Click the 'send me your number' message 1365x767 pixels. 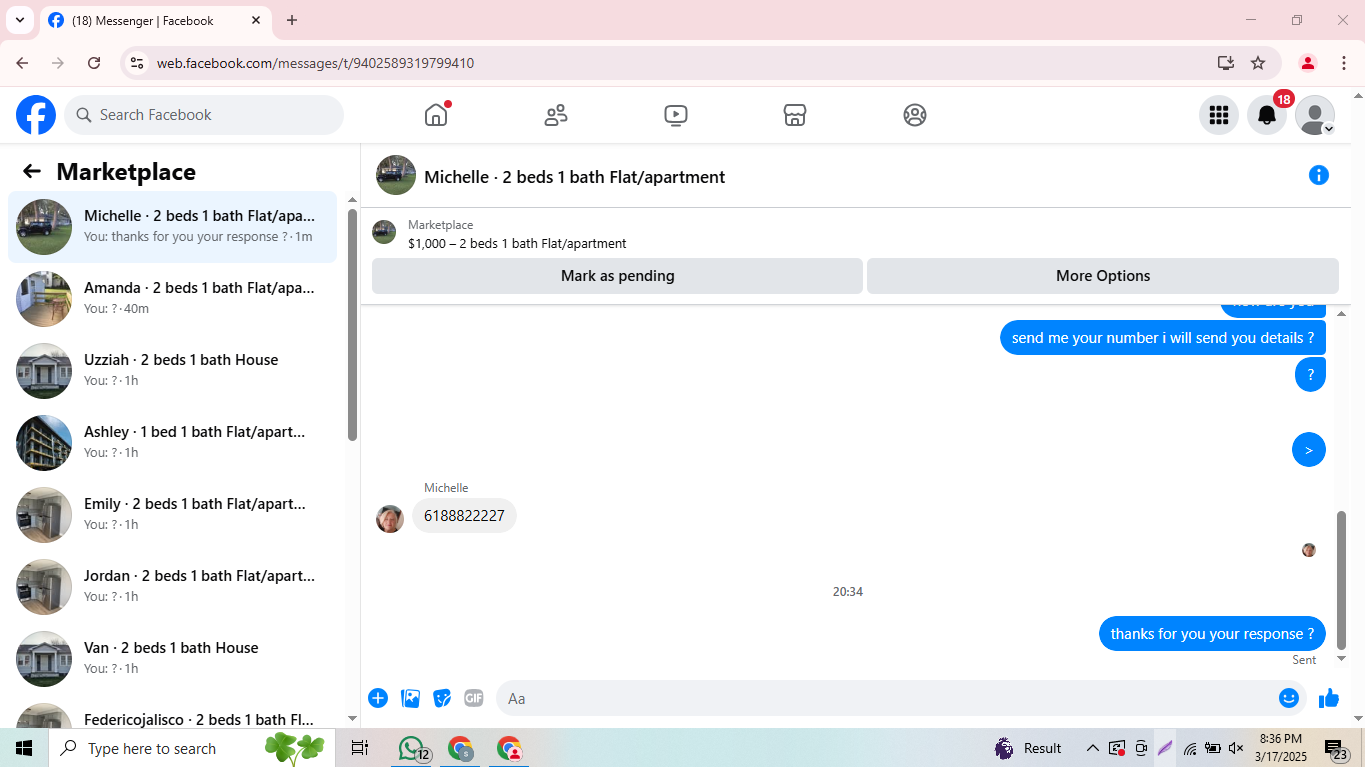click(x=1163, y=338)
